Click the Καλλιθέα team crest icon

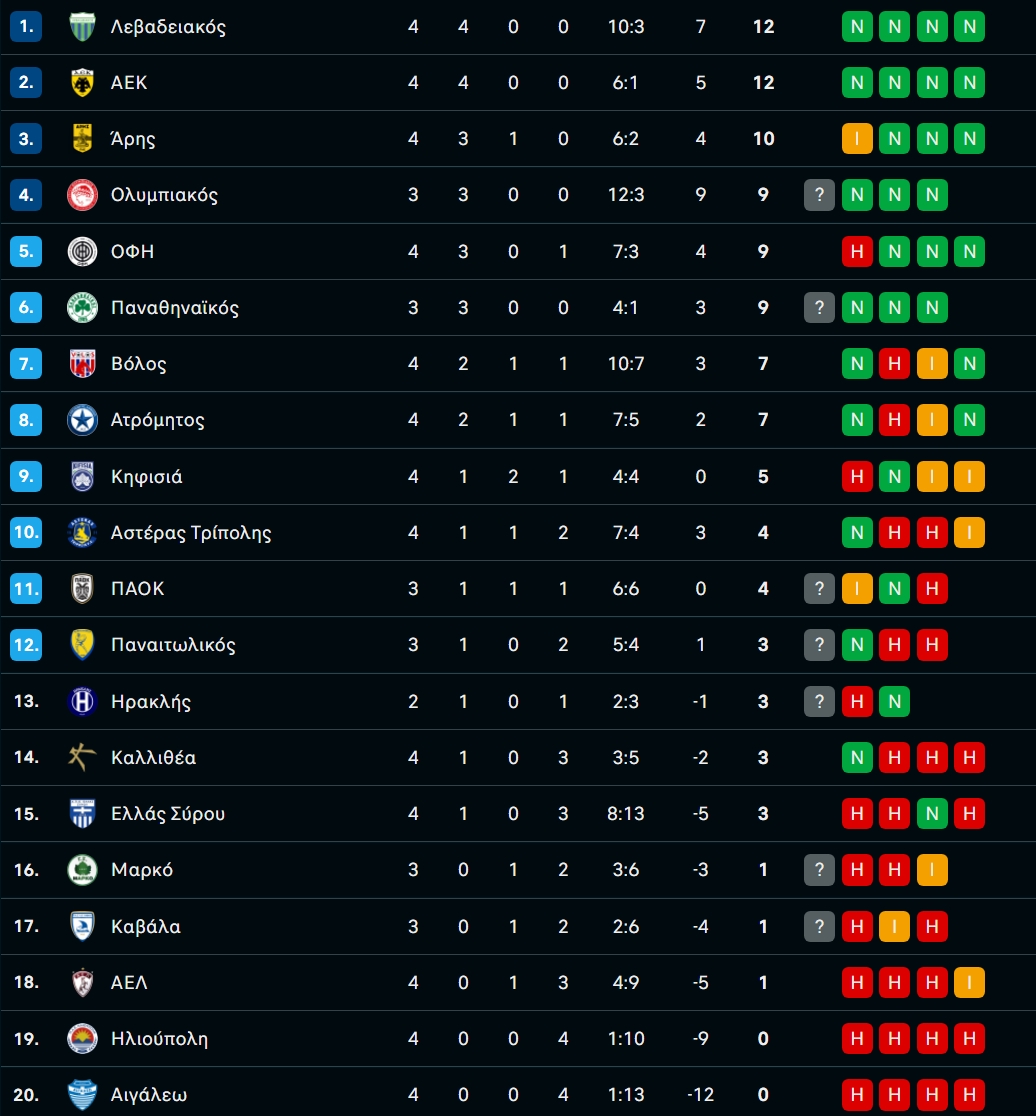coord(82,757)
